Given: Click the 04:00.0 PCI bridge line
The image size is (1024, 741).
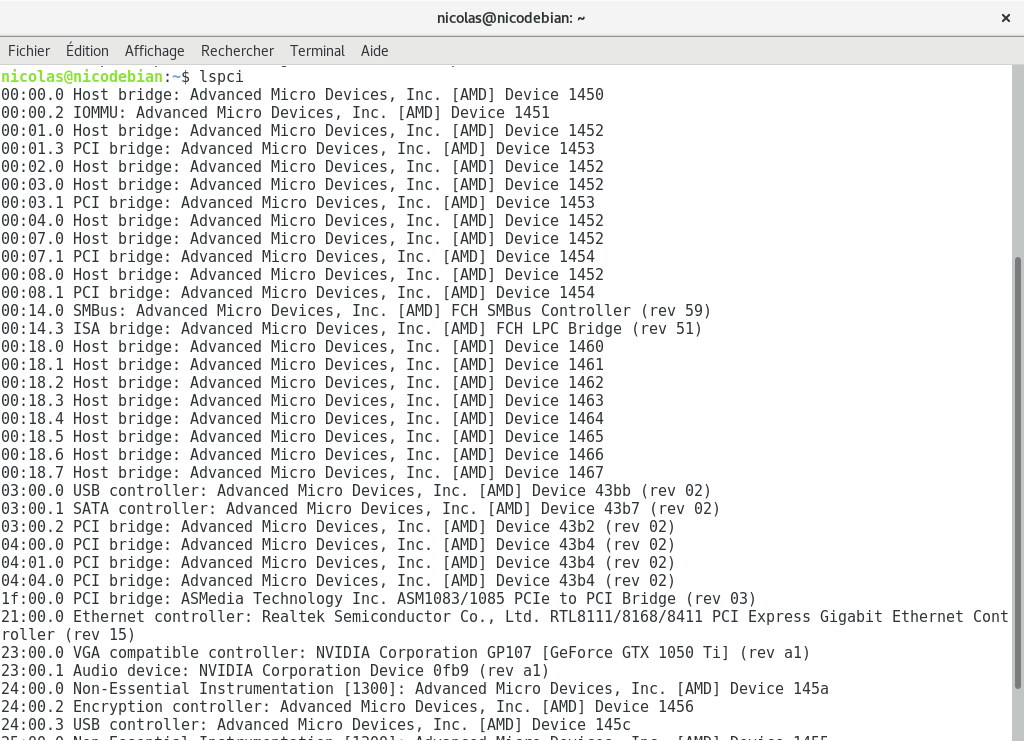Looking at the screenshot, I should click(x=338, y=545).
